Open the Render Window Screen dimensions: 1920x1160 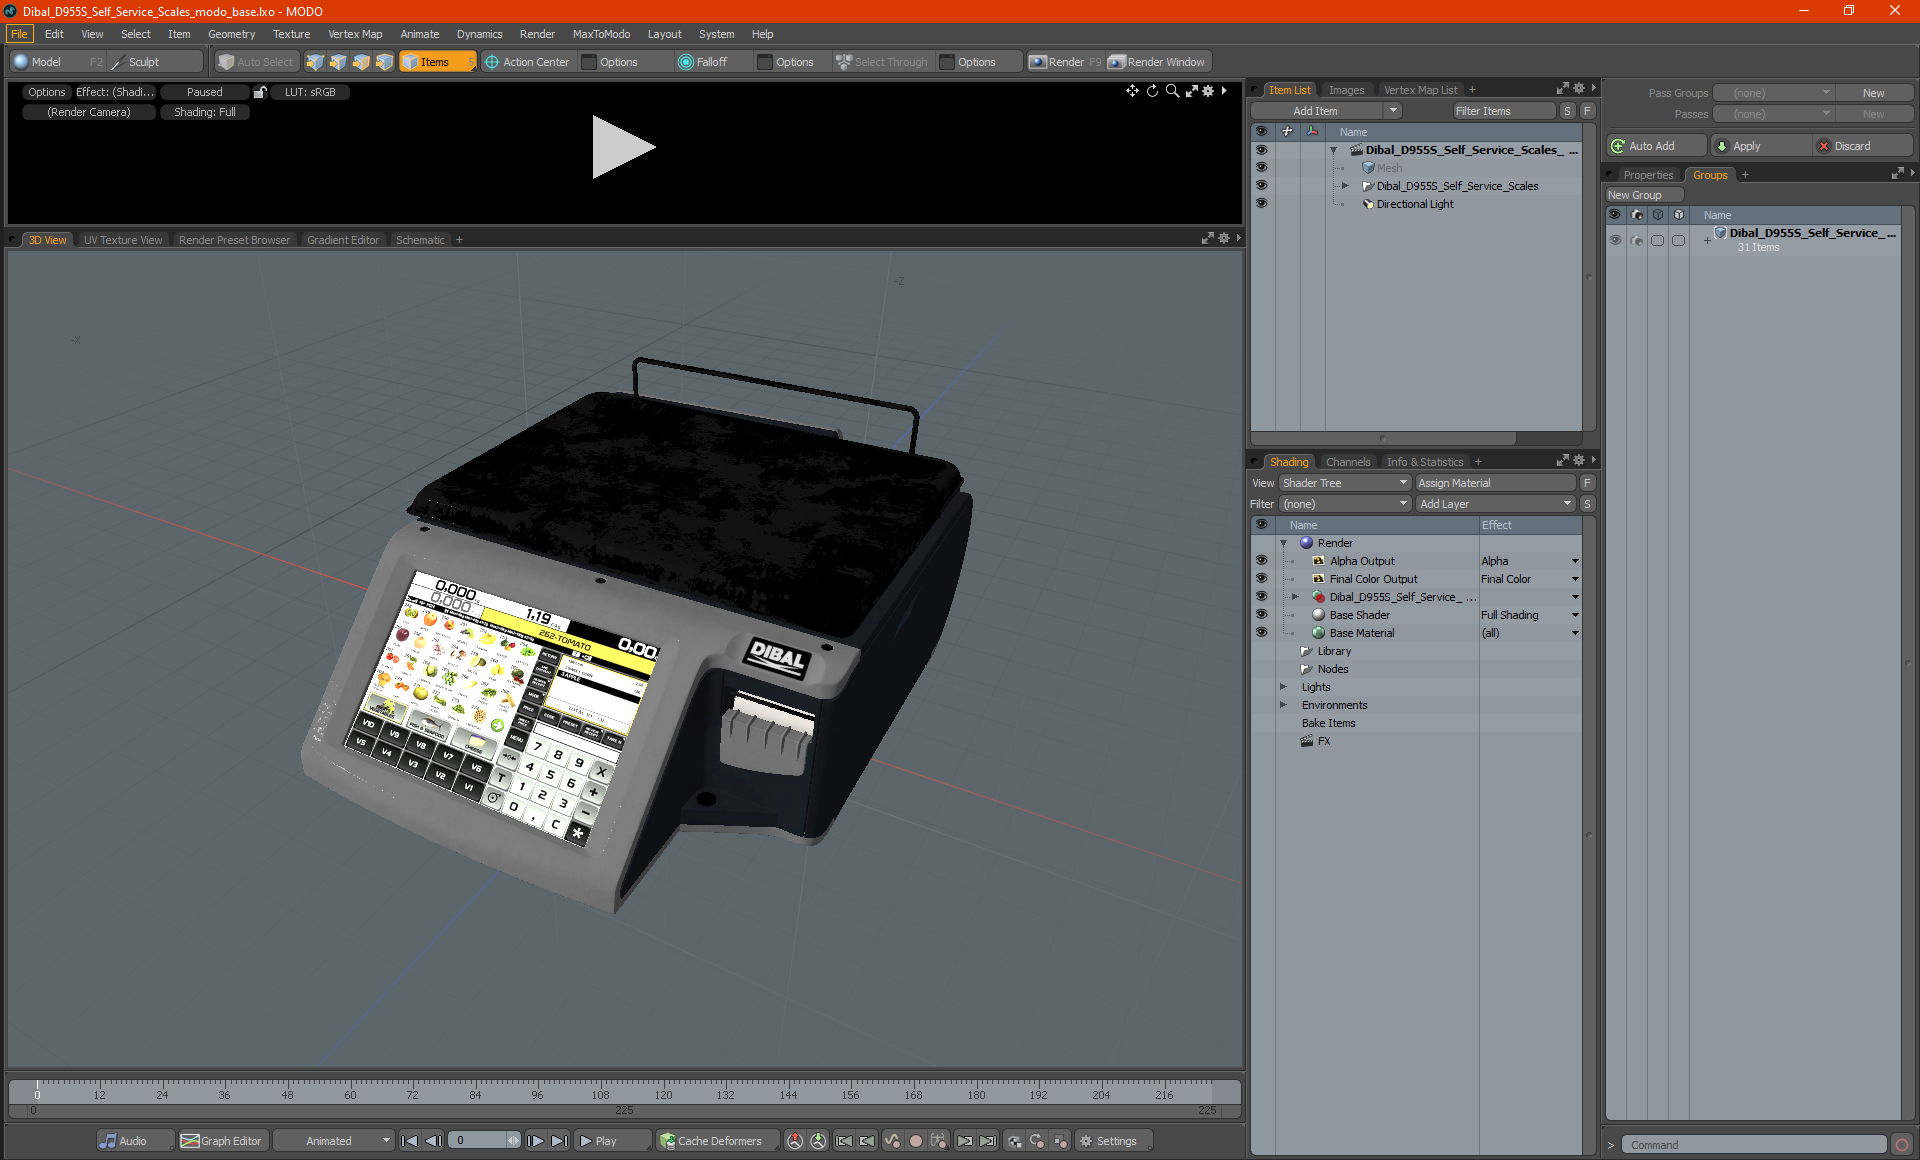(1157, 62)
